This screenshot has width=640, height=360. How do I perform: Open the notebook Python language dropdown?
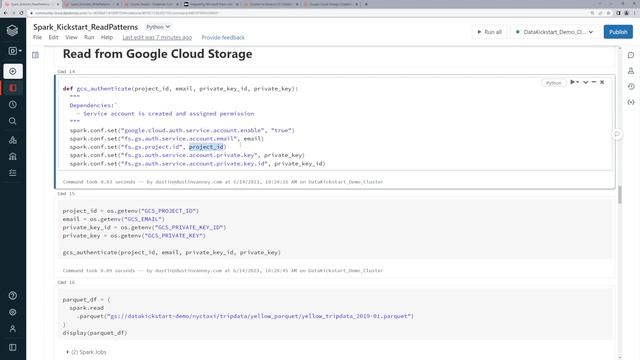[x=158, y=27]
